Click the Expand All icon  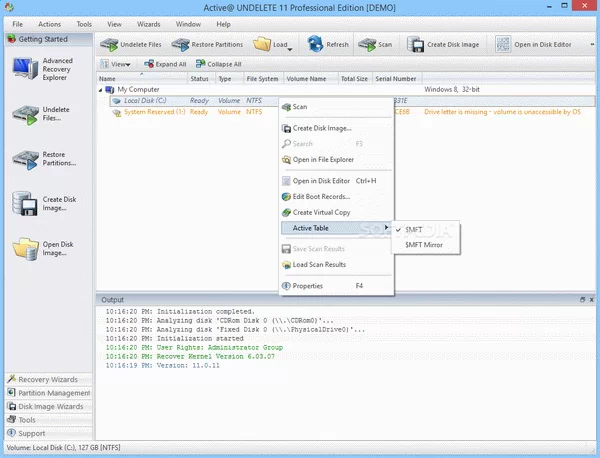coord(149,64)
